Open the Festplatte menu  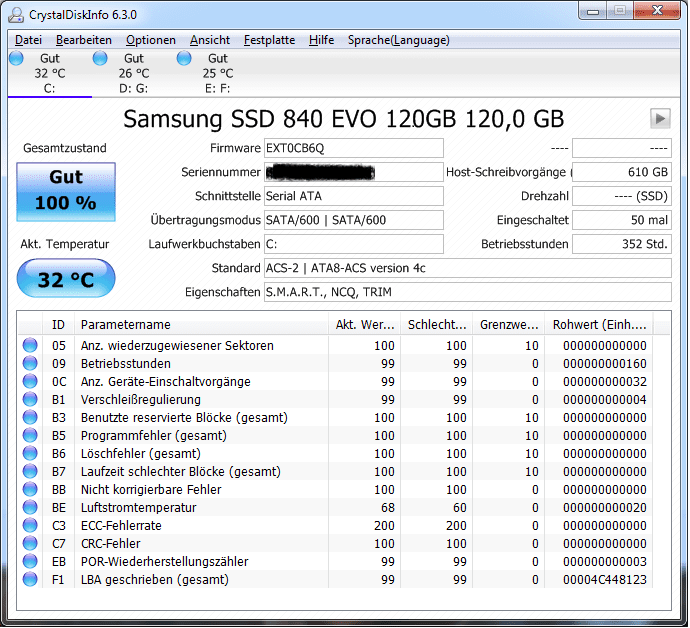pos(269,40)
